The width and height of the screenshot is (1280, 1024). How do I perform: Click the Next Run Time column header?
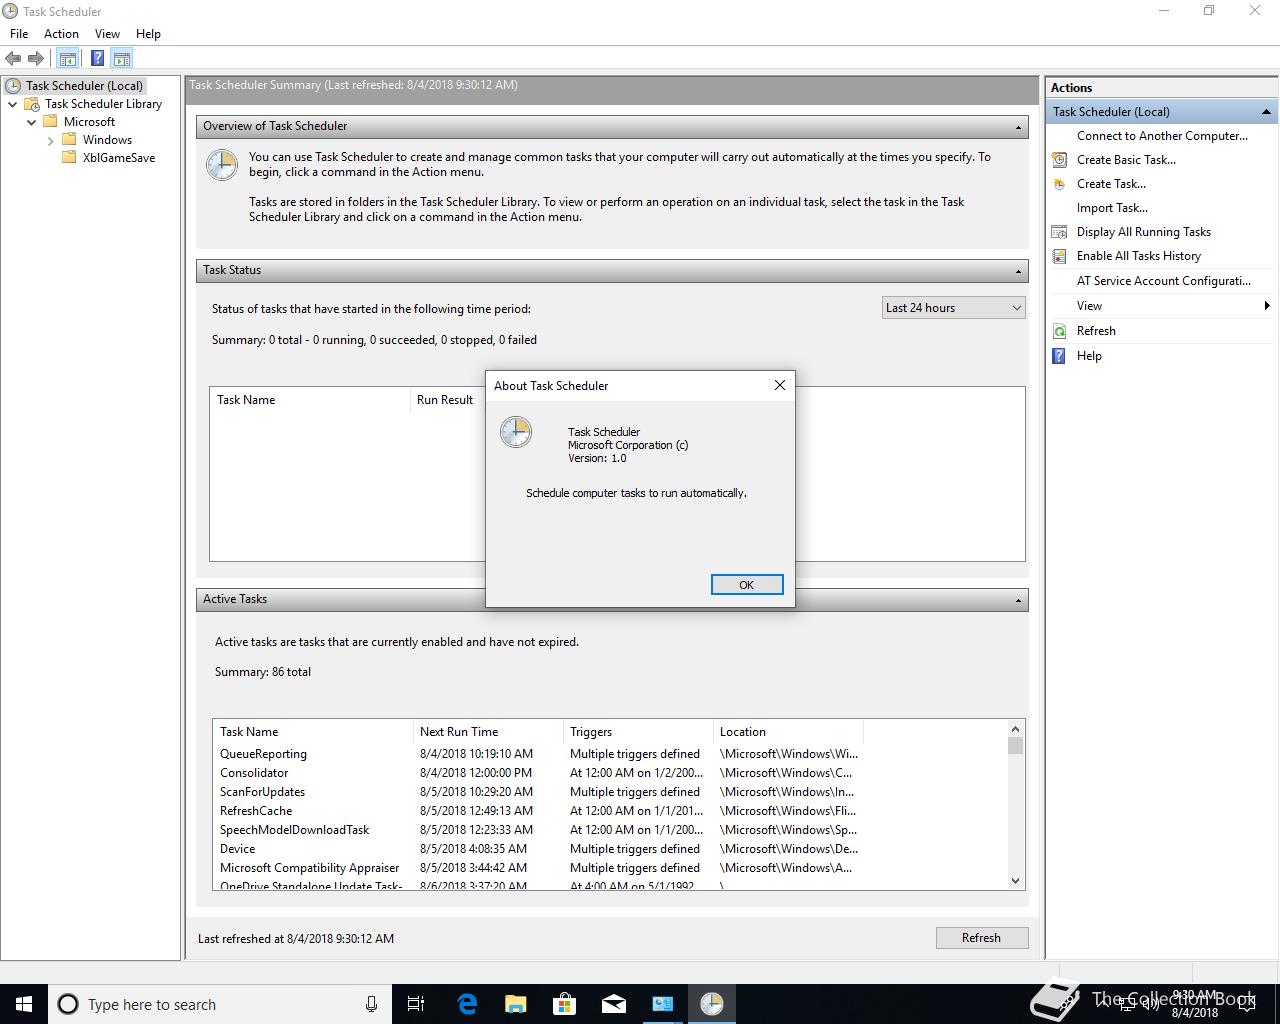click(x=488, y=732)
